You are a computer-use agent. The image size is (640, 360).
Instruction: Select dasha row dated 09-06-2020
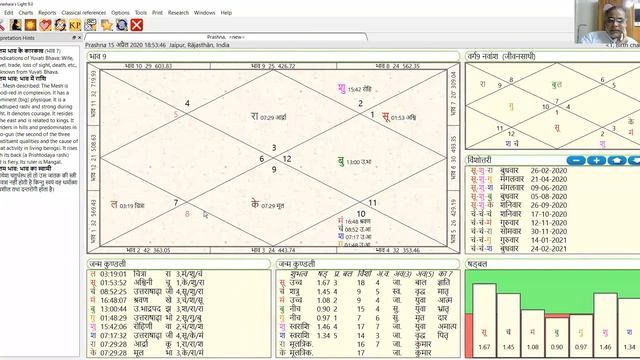(x=518, y=188)
